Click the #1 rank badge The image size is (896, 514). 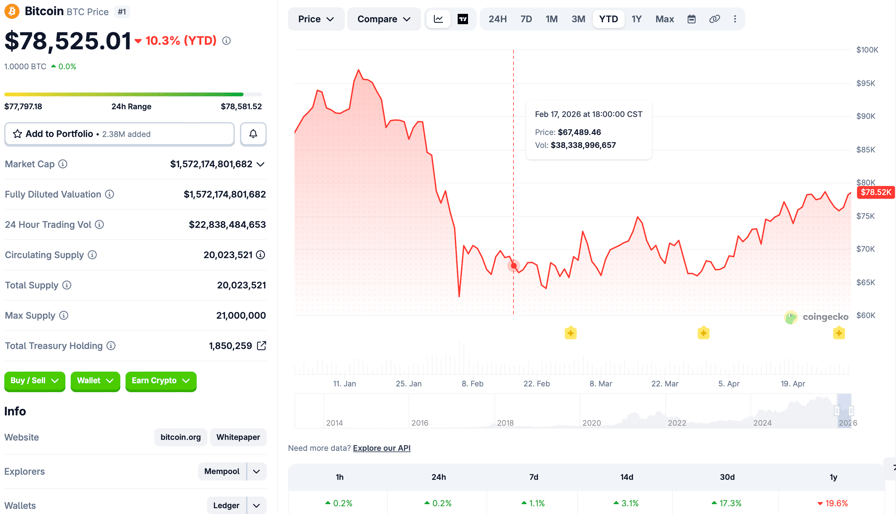pos(122,11)
